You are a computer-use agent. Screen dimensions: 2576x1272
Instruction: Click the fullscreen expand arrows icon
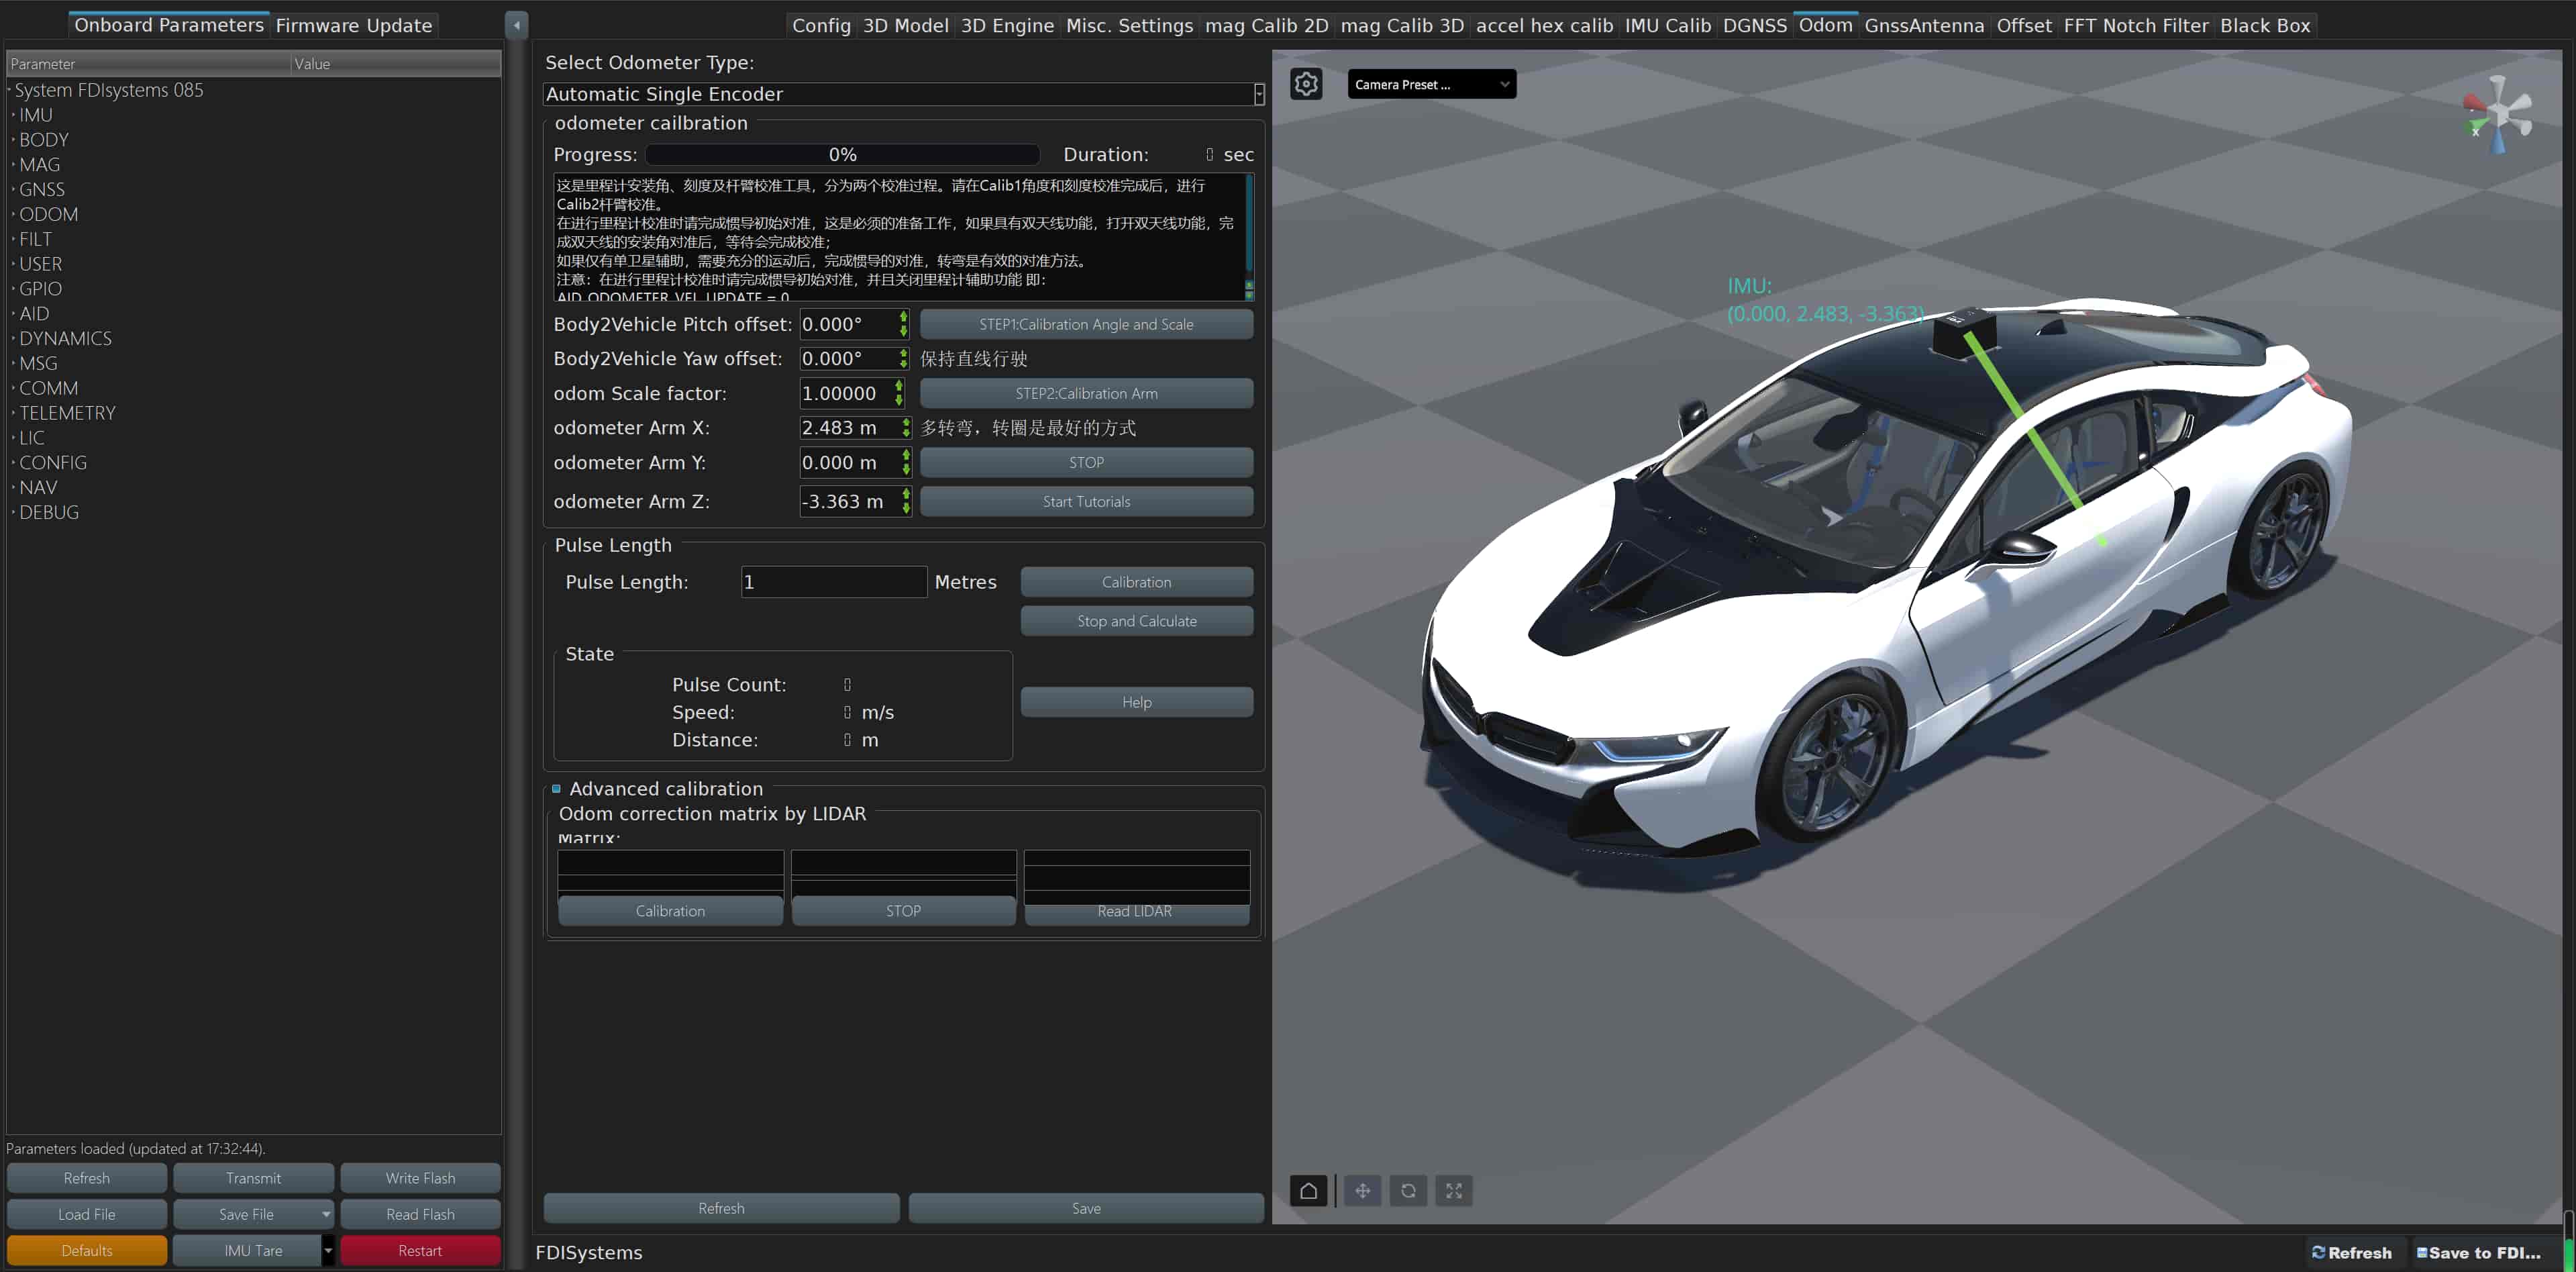pyautogui.click(x=1453, y=1190)
